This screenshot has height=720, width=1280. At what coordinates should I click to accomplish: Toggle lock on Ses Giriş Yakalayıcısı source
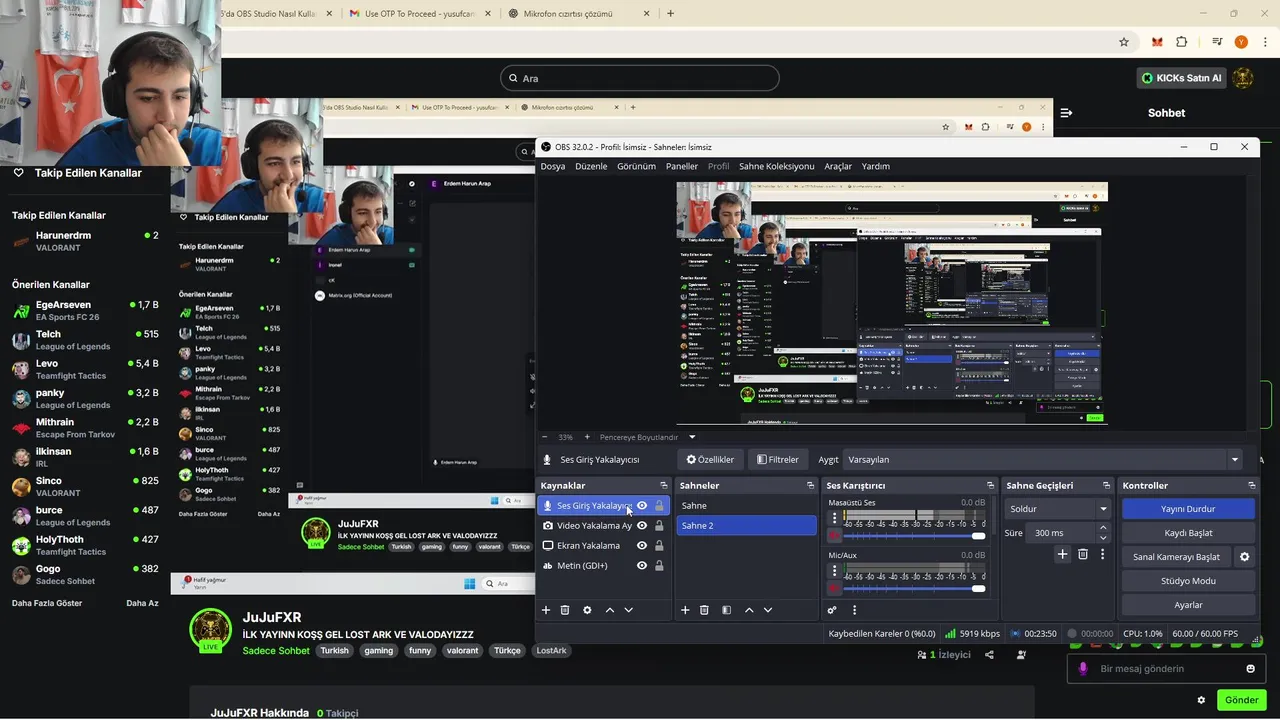click(x=659, y=506)
